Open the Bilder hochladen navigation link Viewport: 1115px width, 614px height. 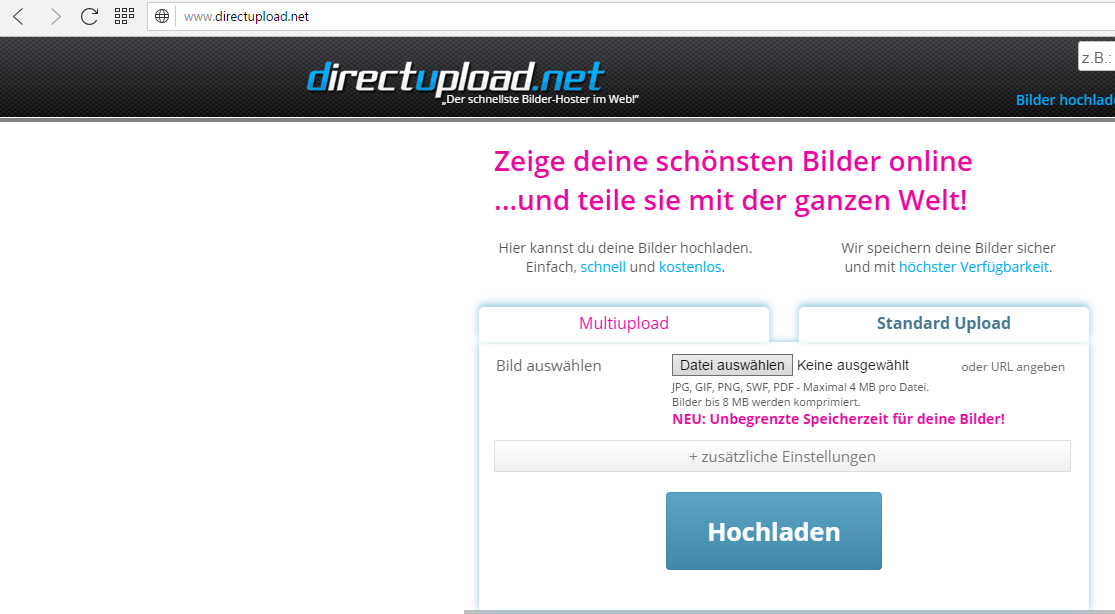coord(1065,100)
